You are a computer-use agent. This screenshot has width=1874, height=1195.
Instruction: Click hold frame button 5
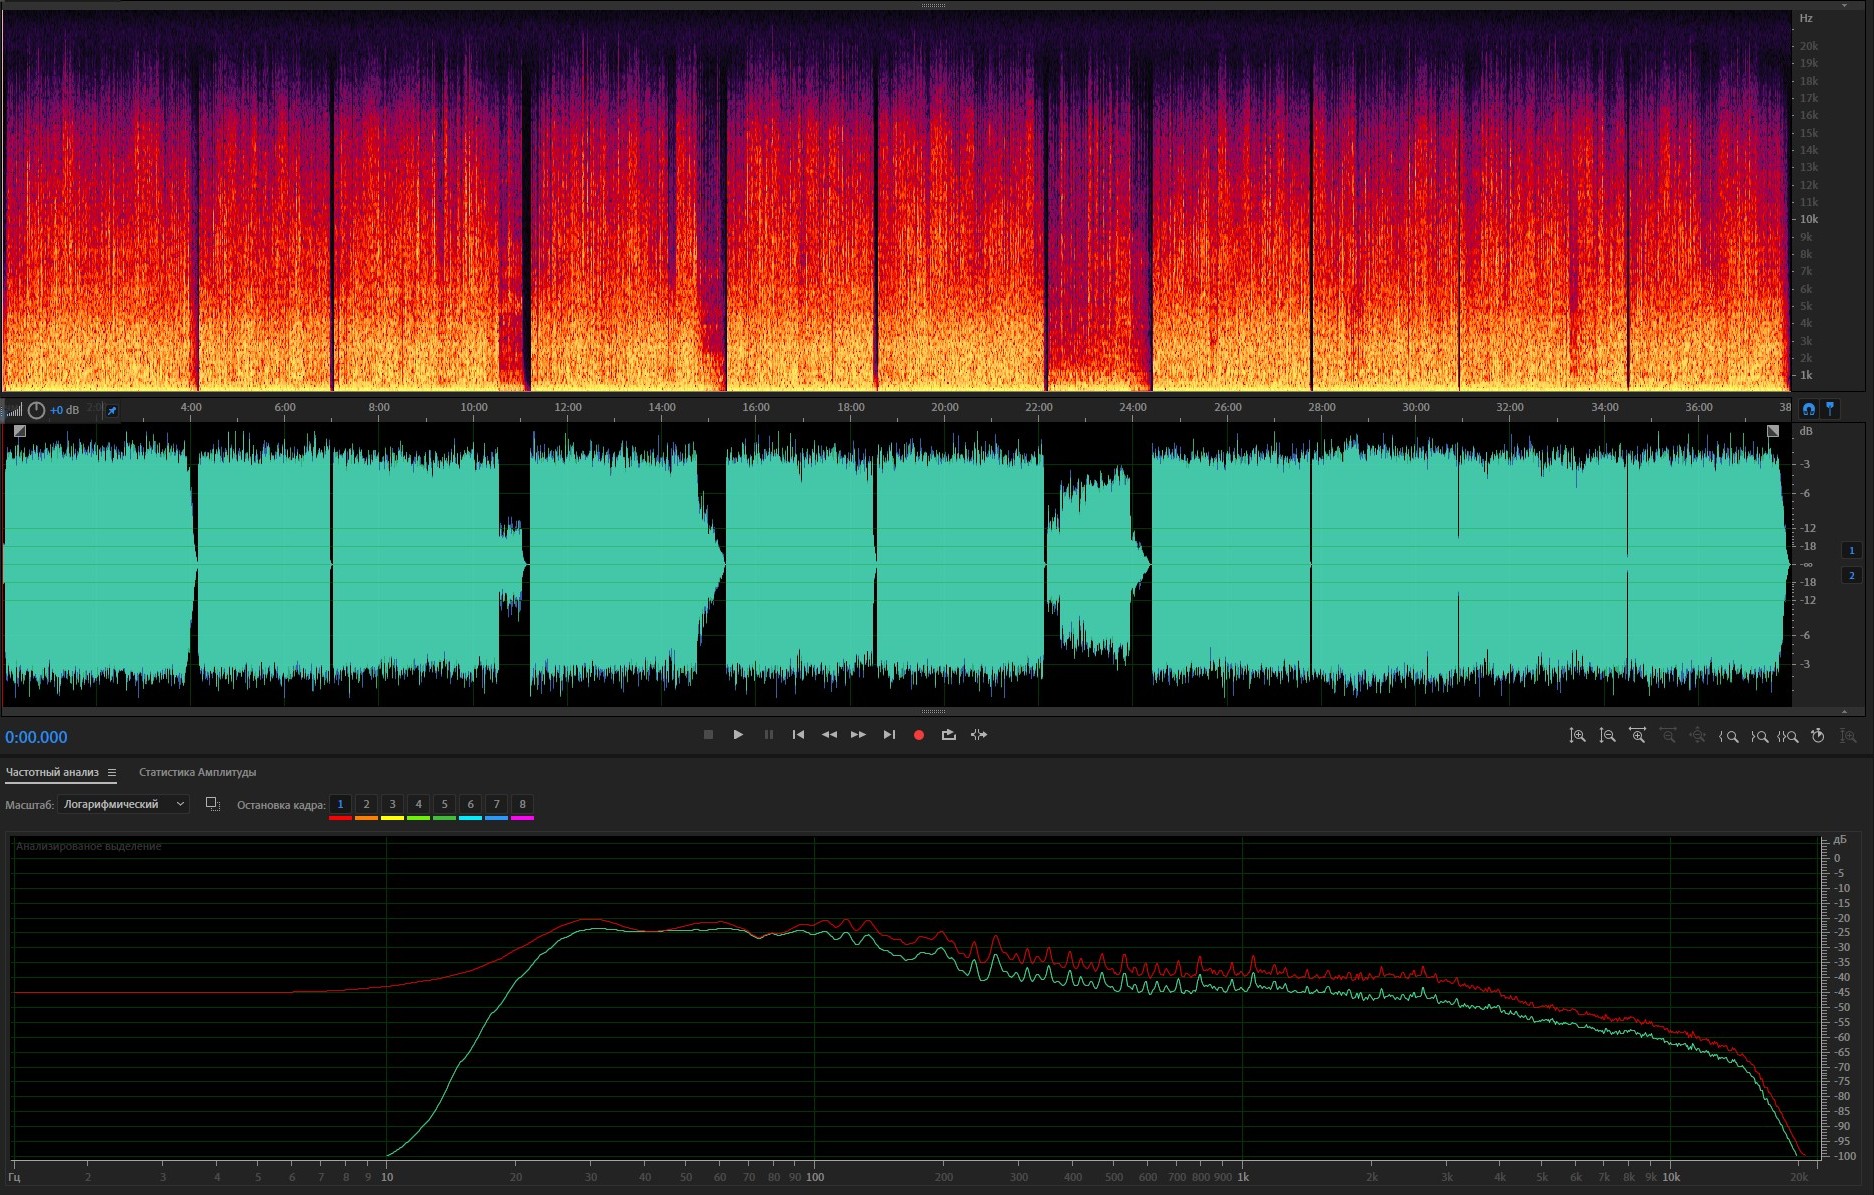(x=444, y=805)
